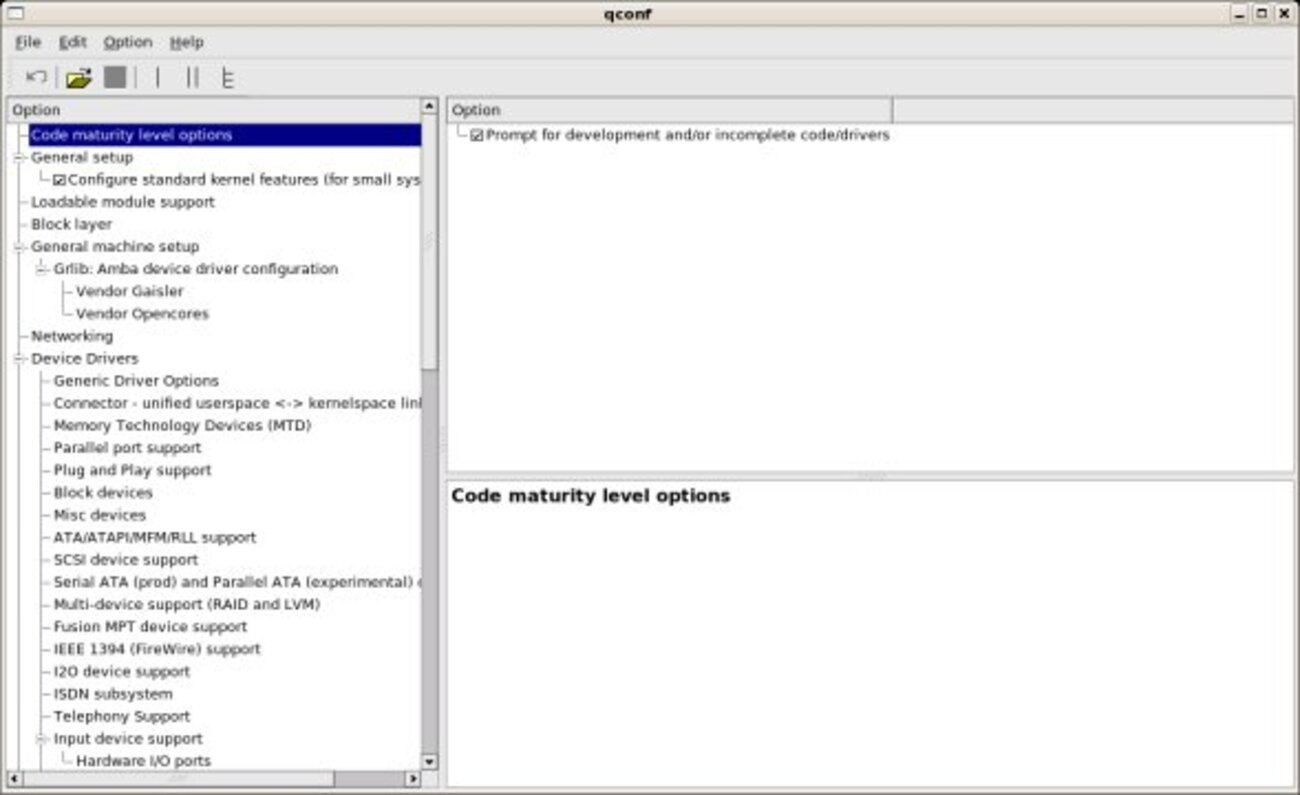The height and width of the screenshot is (795, 1300).
Task: Switch to split view mode icon
Action: pos(191,76)
